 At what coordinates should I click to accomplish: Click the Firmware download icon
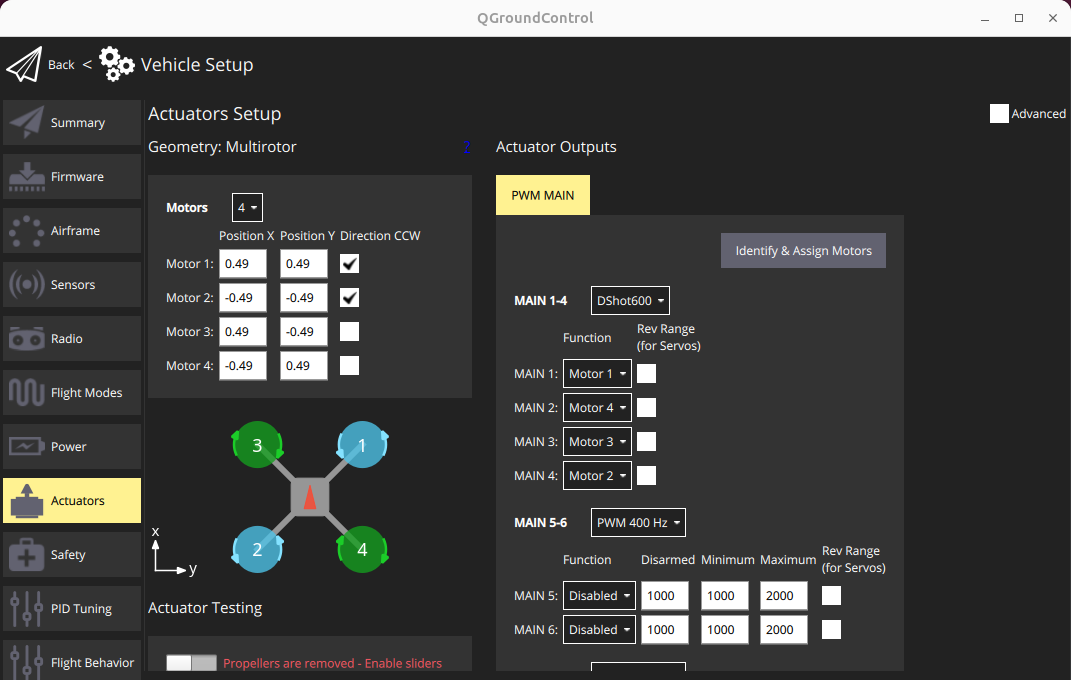(x=27, y=176)
